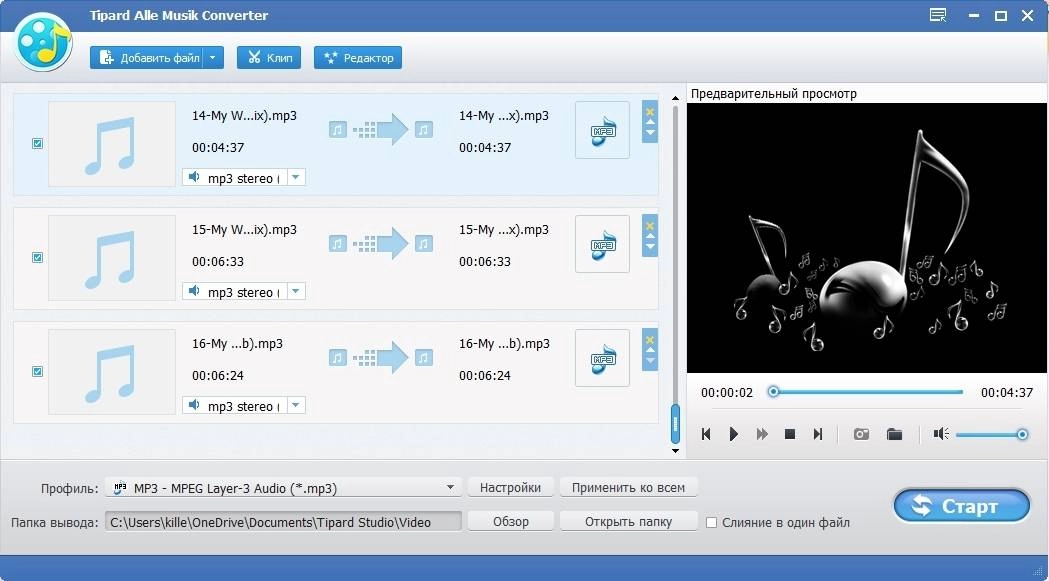Open the title bar menu icon
Viewport: 1049px width, 581px height.
(938, 15)
